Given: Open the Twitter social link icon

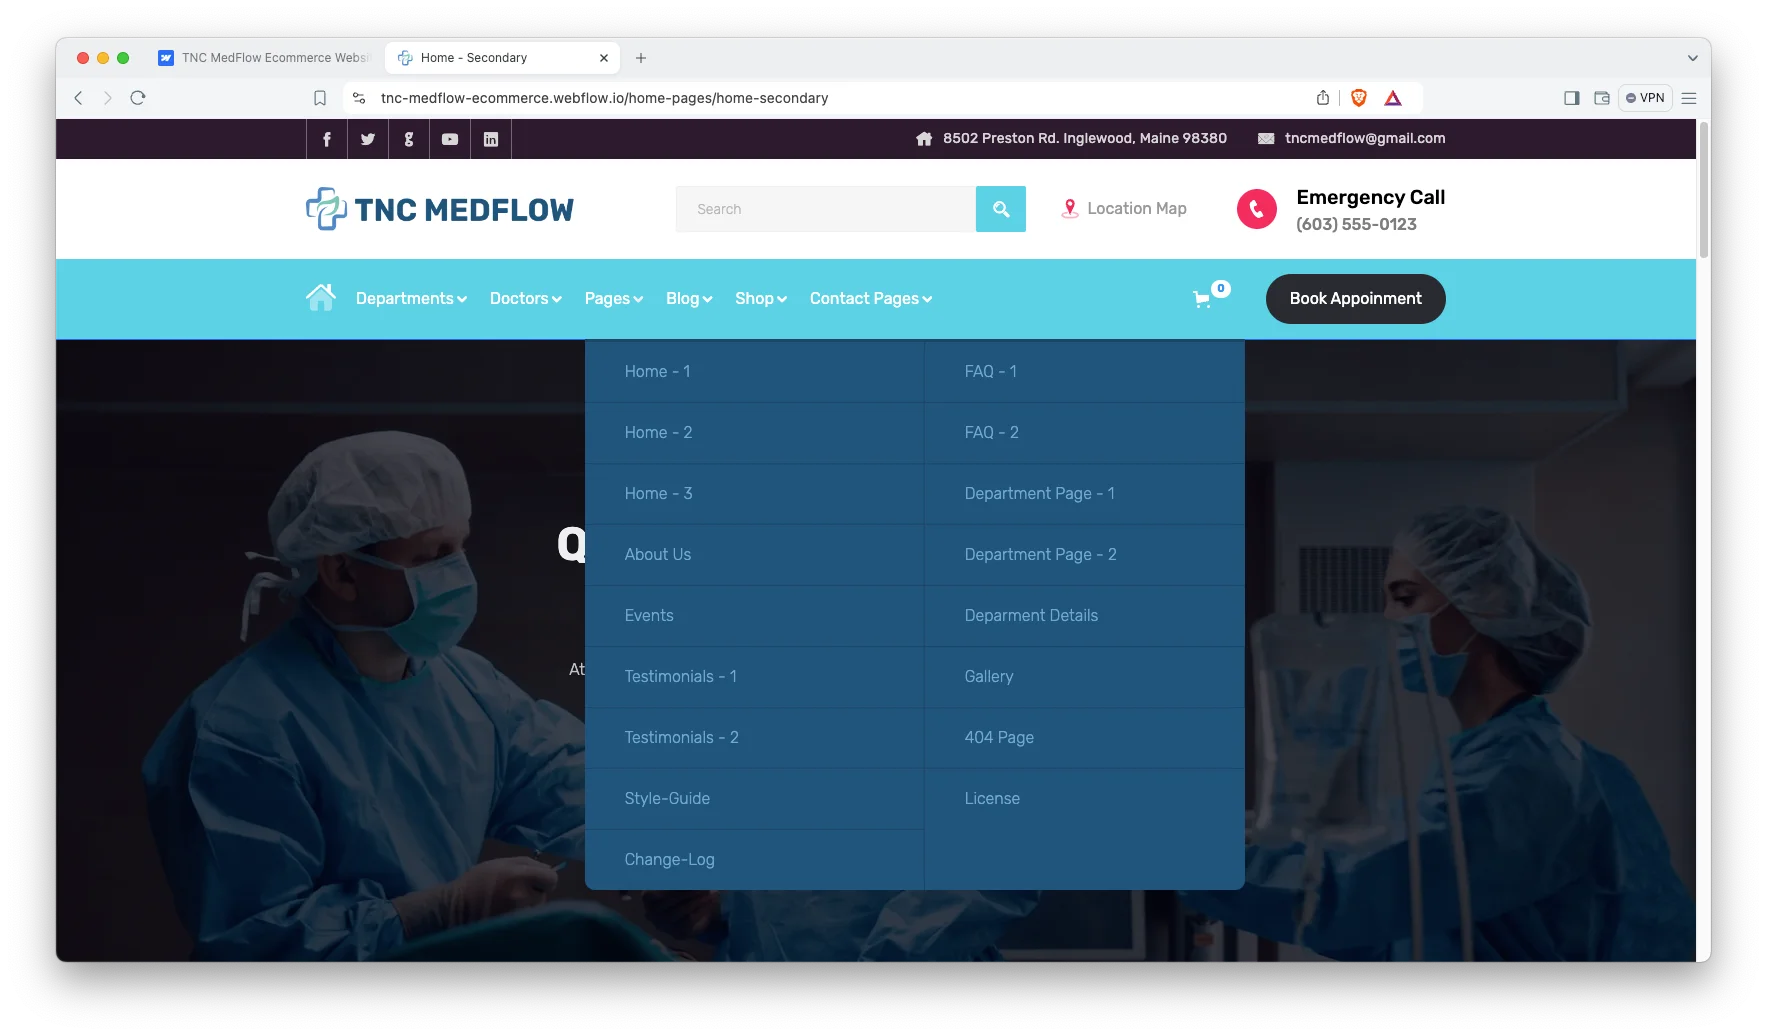Looking at the screenshot, I should pyautogui.click(x=368, y=139).
